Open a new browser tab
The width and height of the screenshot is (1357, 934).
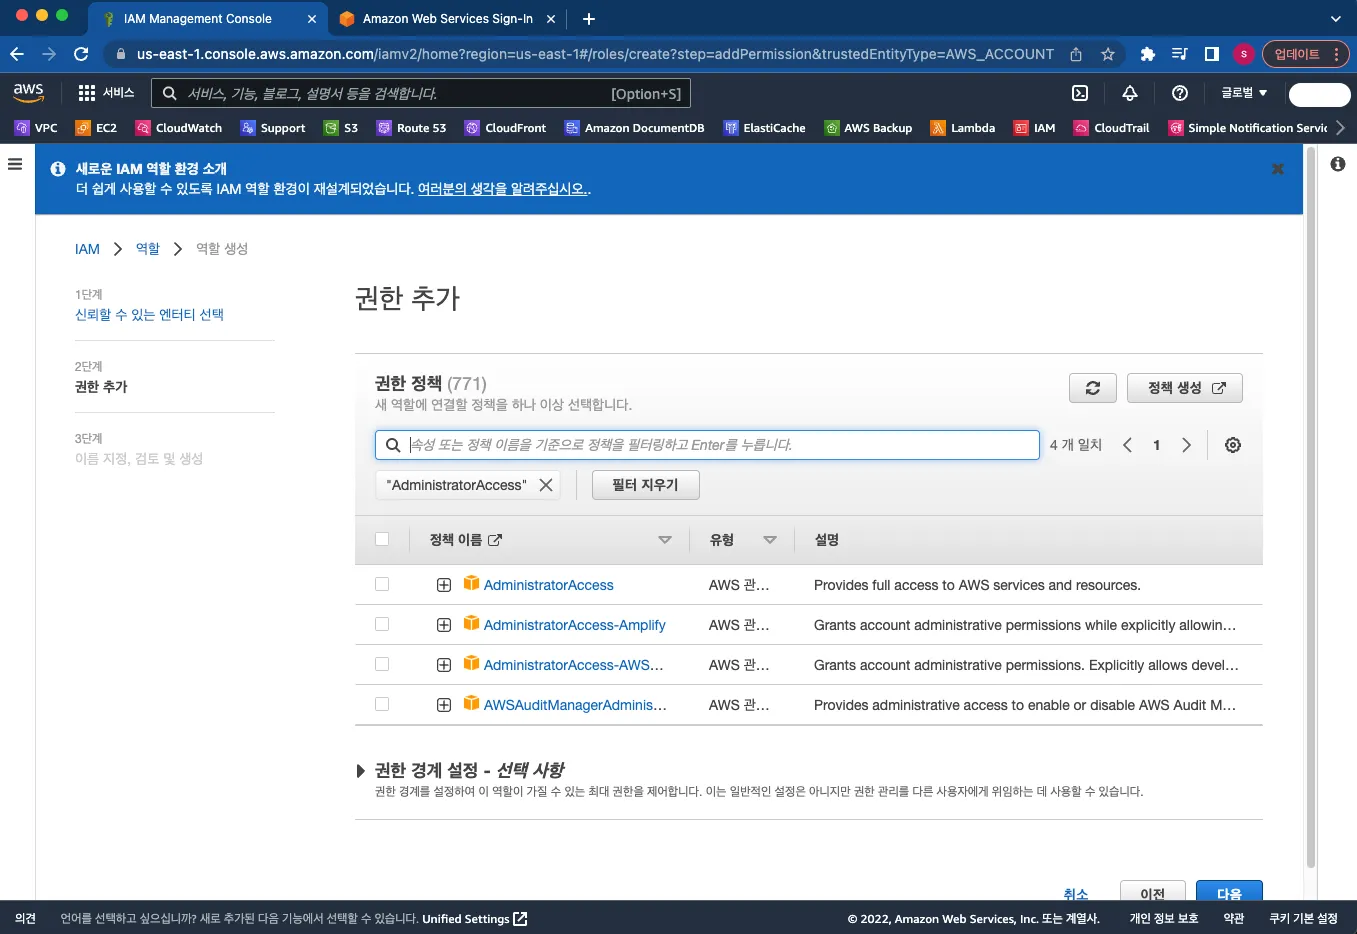589,18
